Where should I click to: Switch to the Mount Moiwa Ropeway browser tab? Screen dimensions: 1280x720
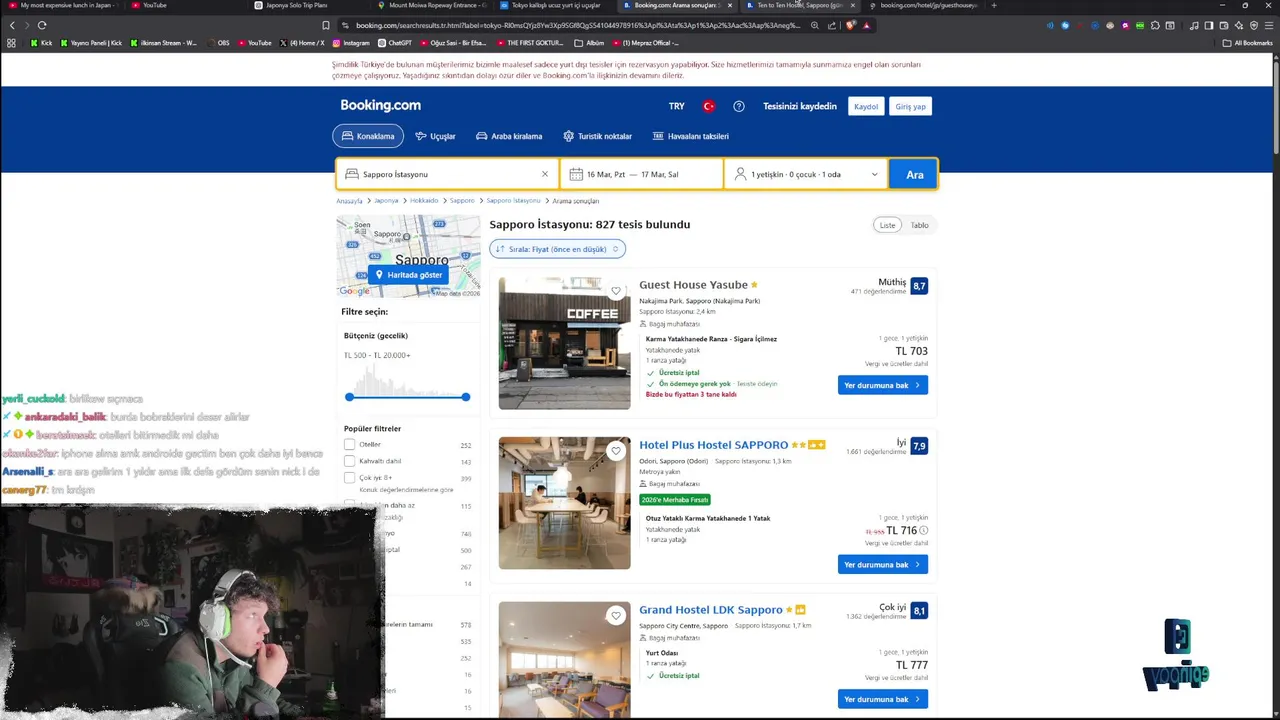431,5
